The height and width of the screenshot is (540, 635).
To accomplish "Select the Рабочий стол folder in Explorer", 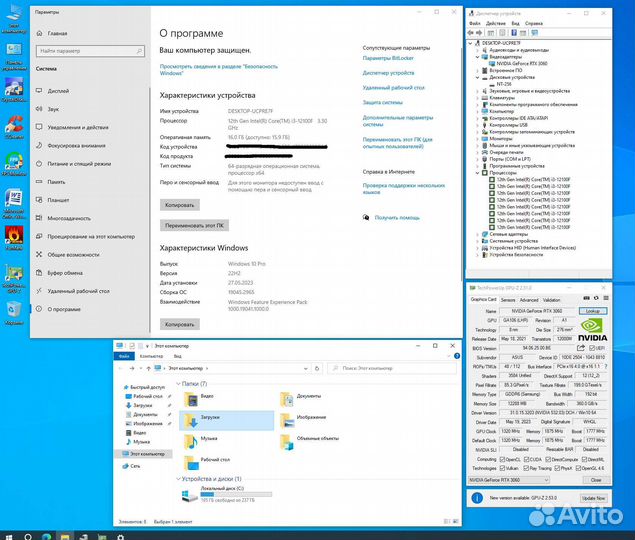I will pos(207,463).
